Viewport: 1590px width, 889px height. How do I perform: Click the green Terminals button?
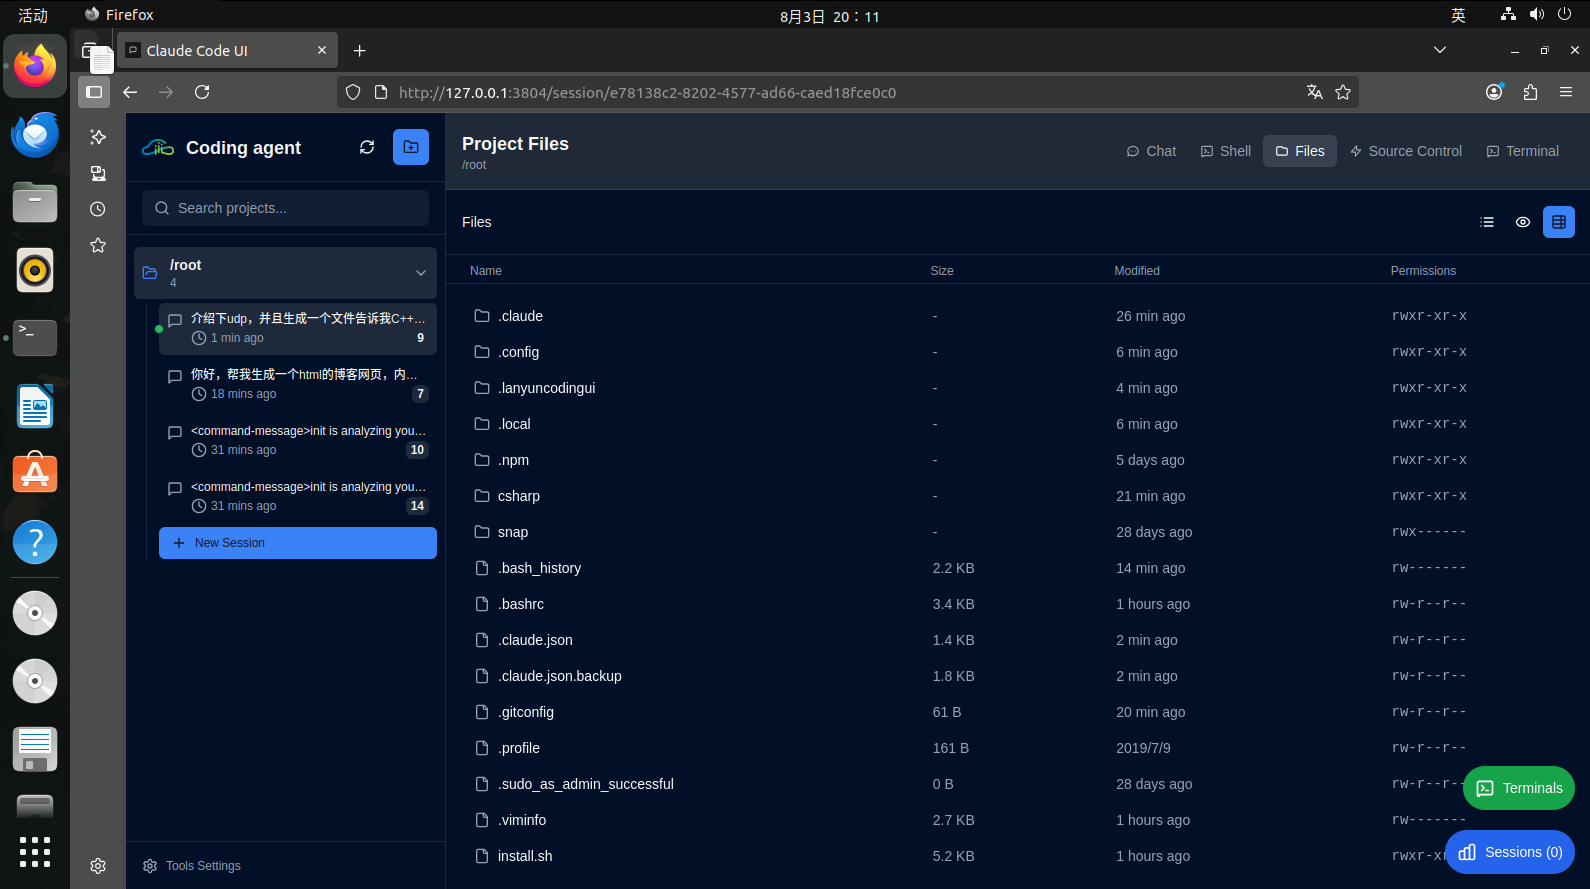click(x=1519, y=788)
